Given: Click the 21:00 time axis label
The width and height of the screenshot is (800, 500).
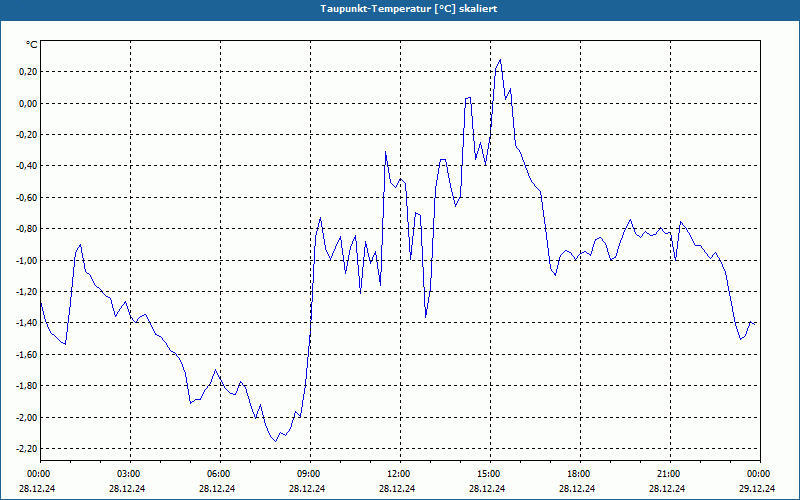Looking at the screenshot, I should pyautogui.click(x=670, y=474).
